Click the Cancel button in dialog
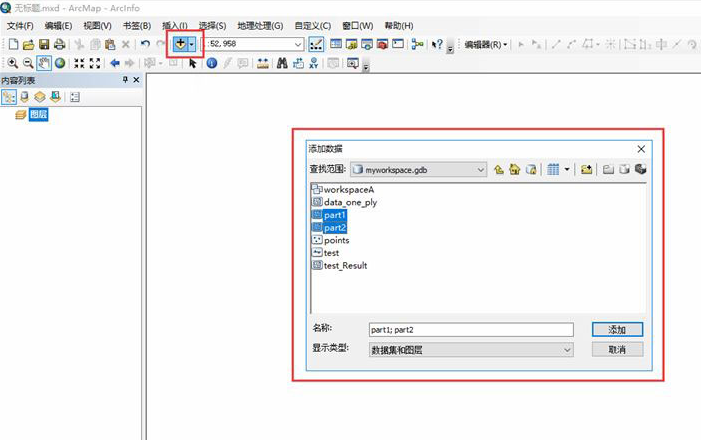Viewport: 701px width, 440px height. click(617, 349)
